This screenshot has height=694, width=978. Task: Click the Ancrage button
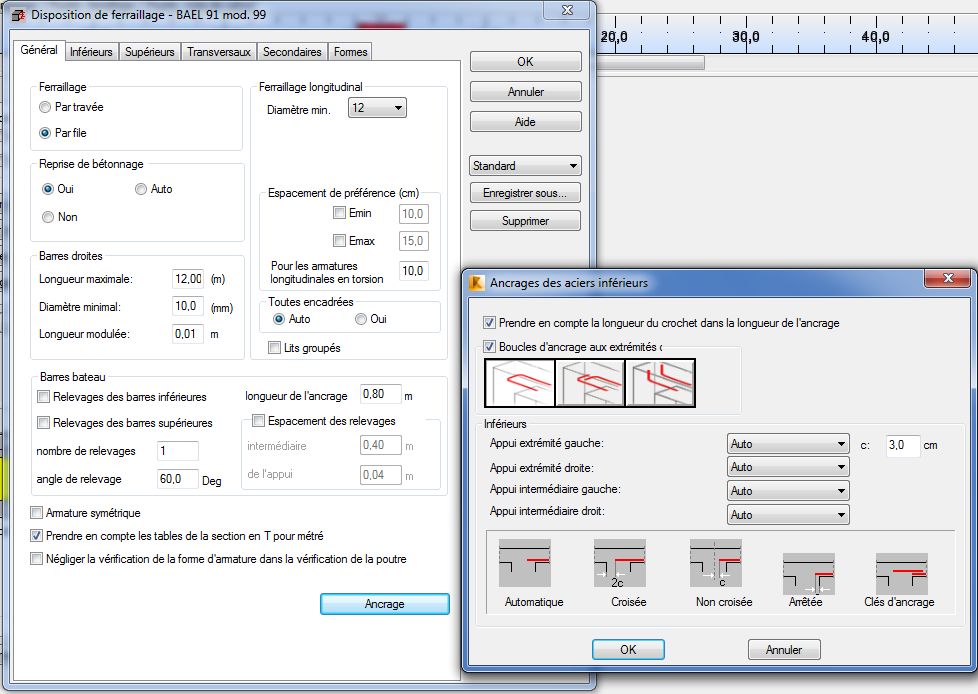pyautogui.click(x=385, y=604)
